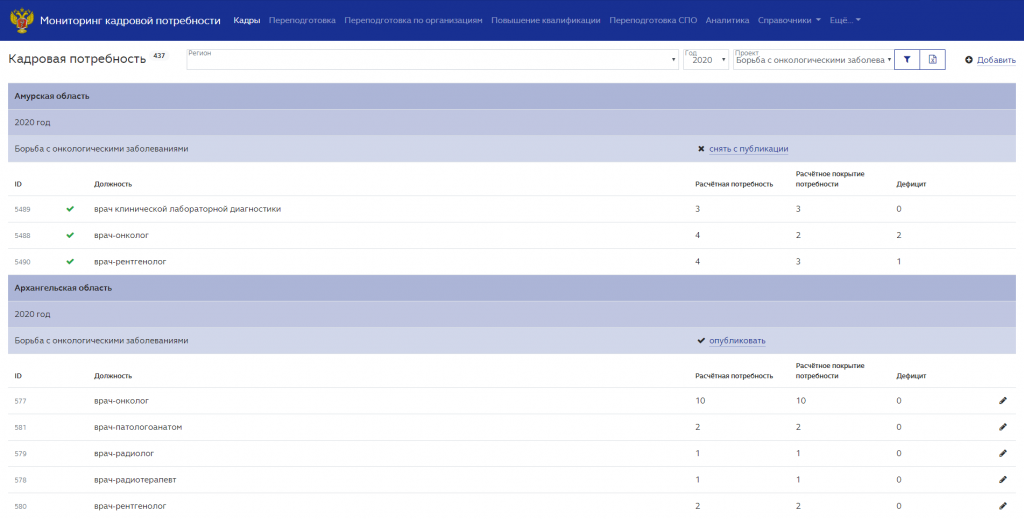The width and height of the screenshot is (1024, 519).
Task: Click plus icon next to Добавить
Action: [969, 60]
